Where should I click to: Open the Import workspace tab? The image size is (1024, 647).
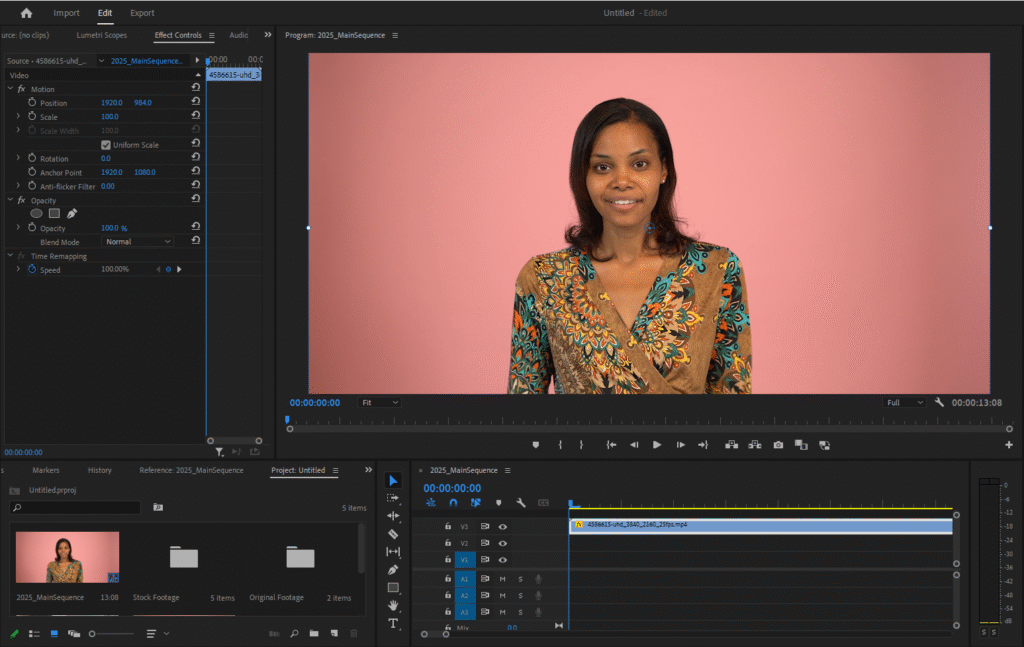67,13
